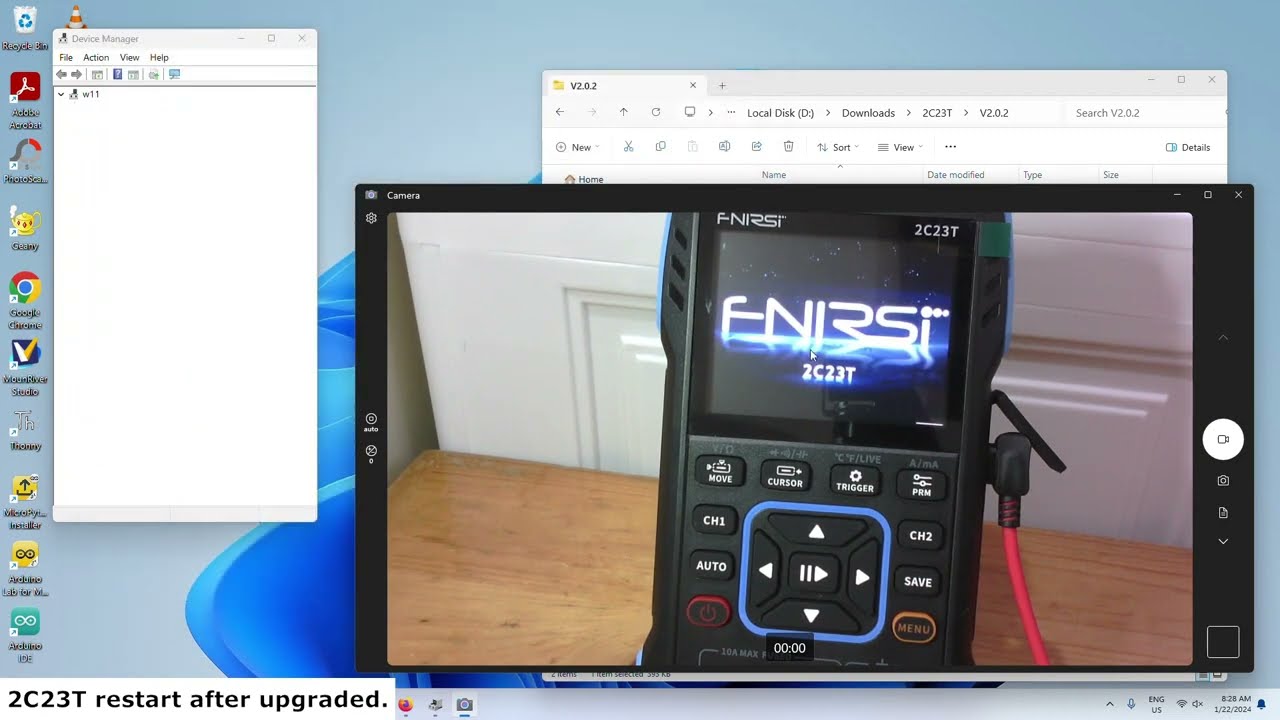Add a new File Explorer tab
1280x720 pixels.
[722, 86]
